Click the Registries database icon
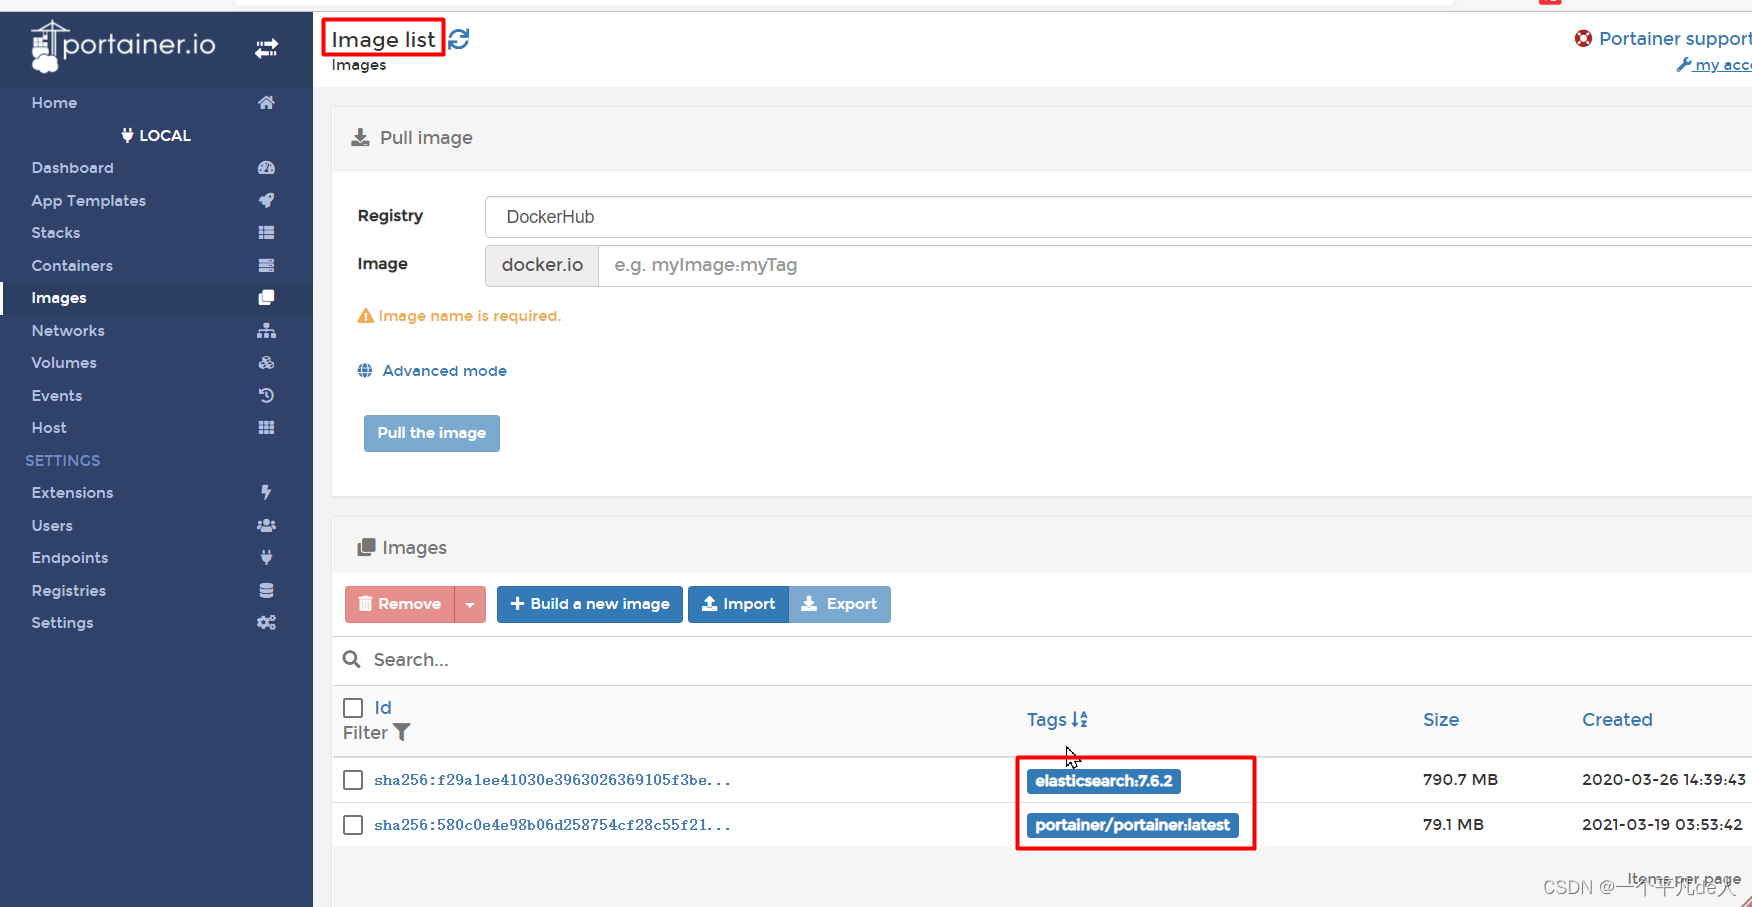The height and width of the screenshot is (907, 1752). (266, 590)
